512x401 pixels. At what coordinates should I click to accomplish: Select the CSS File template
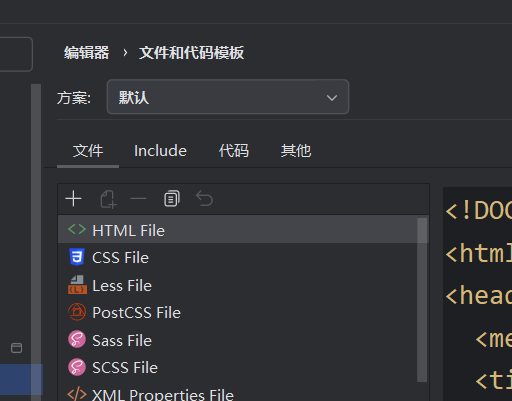click(x=237, y=257)
